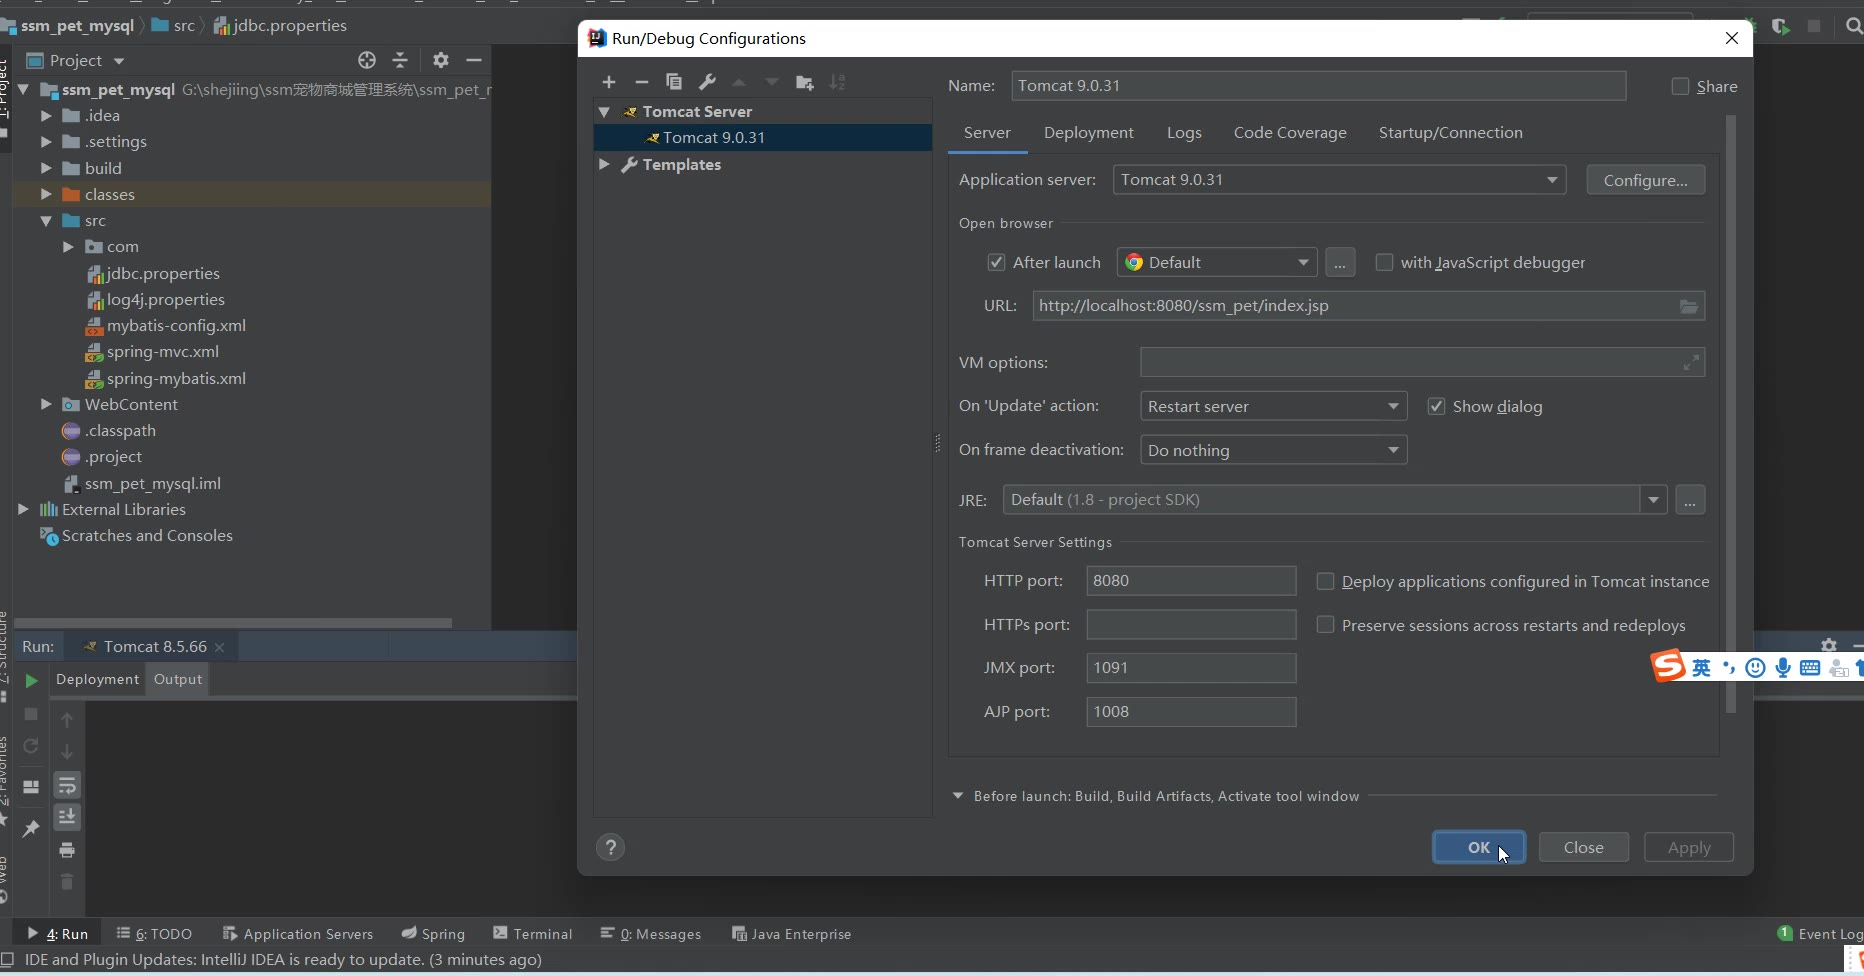Image resolution: width=1864 pixels, height=976 pixels.
Task: Open Application server dropdown
Action: pos(1339,180)
